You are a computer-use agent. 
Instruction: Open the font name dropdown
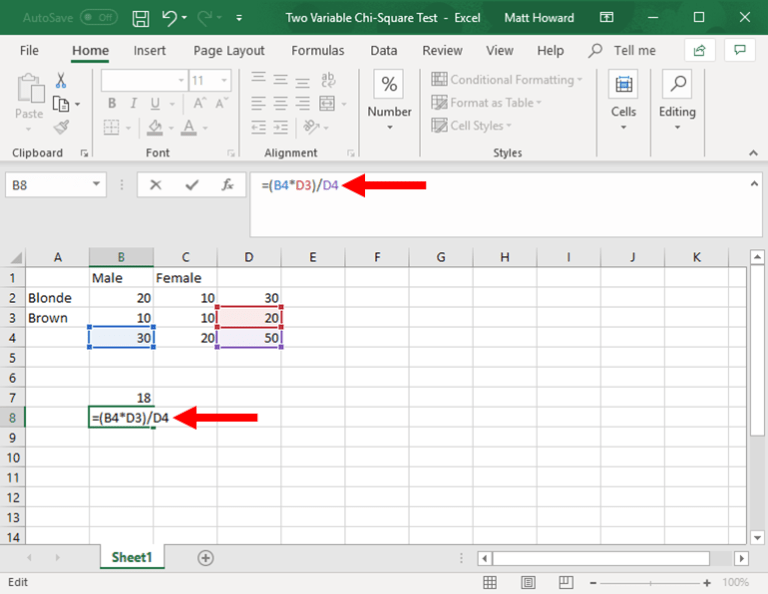[181, 80]
